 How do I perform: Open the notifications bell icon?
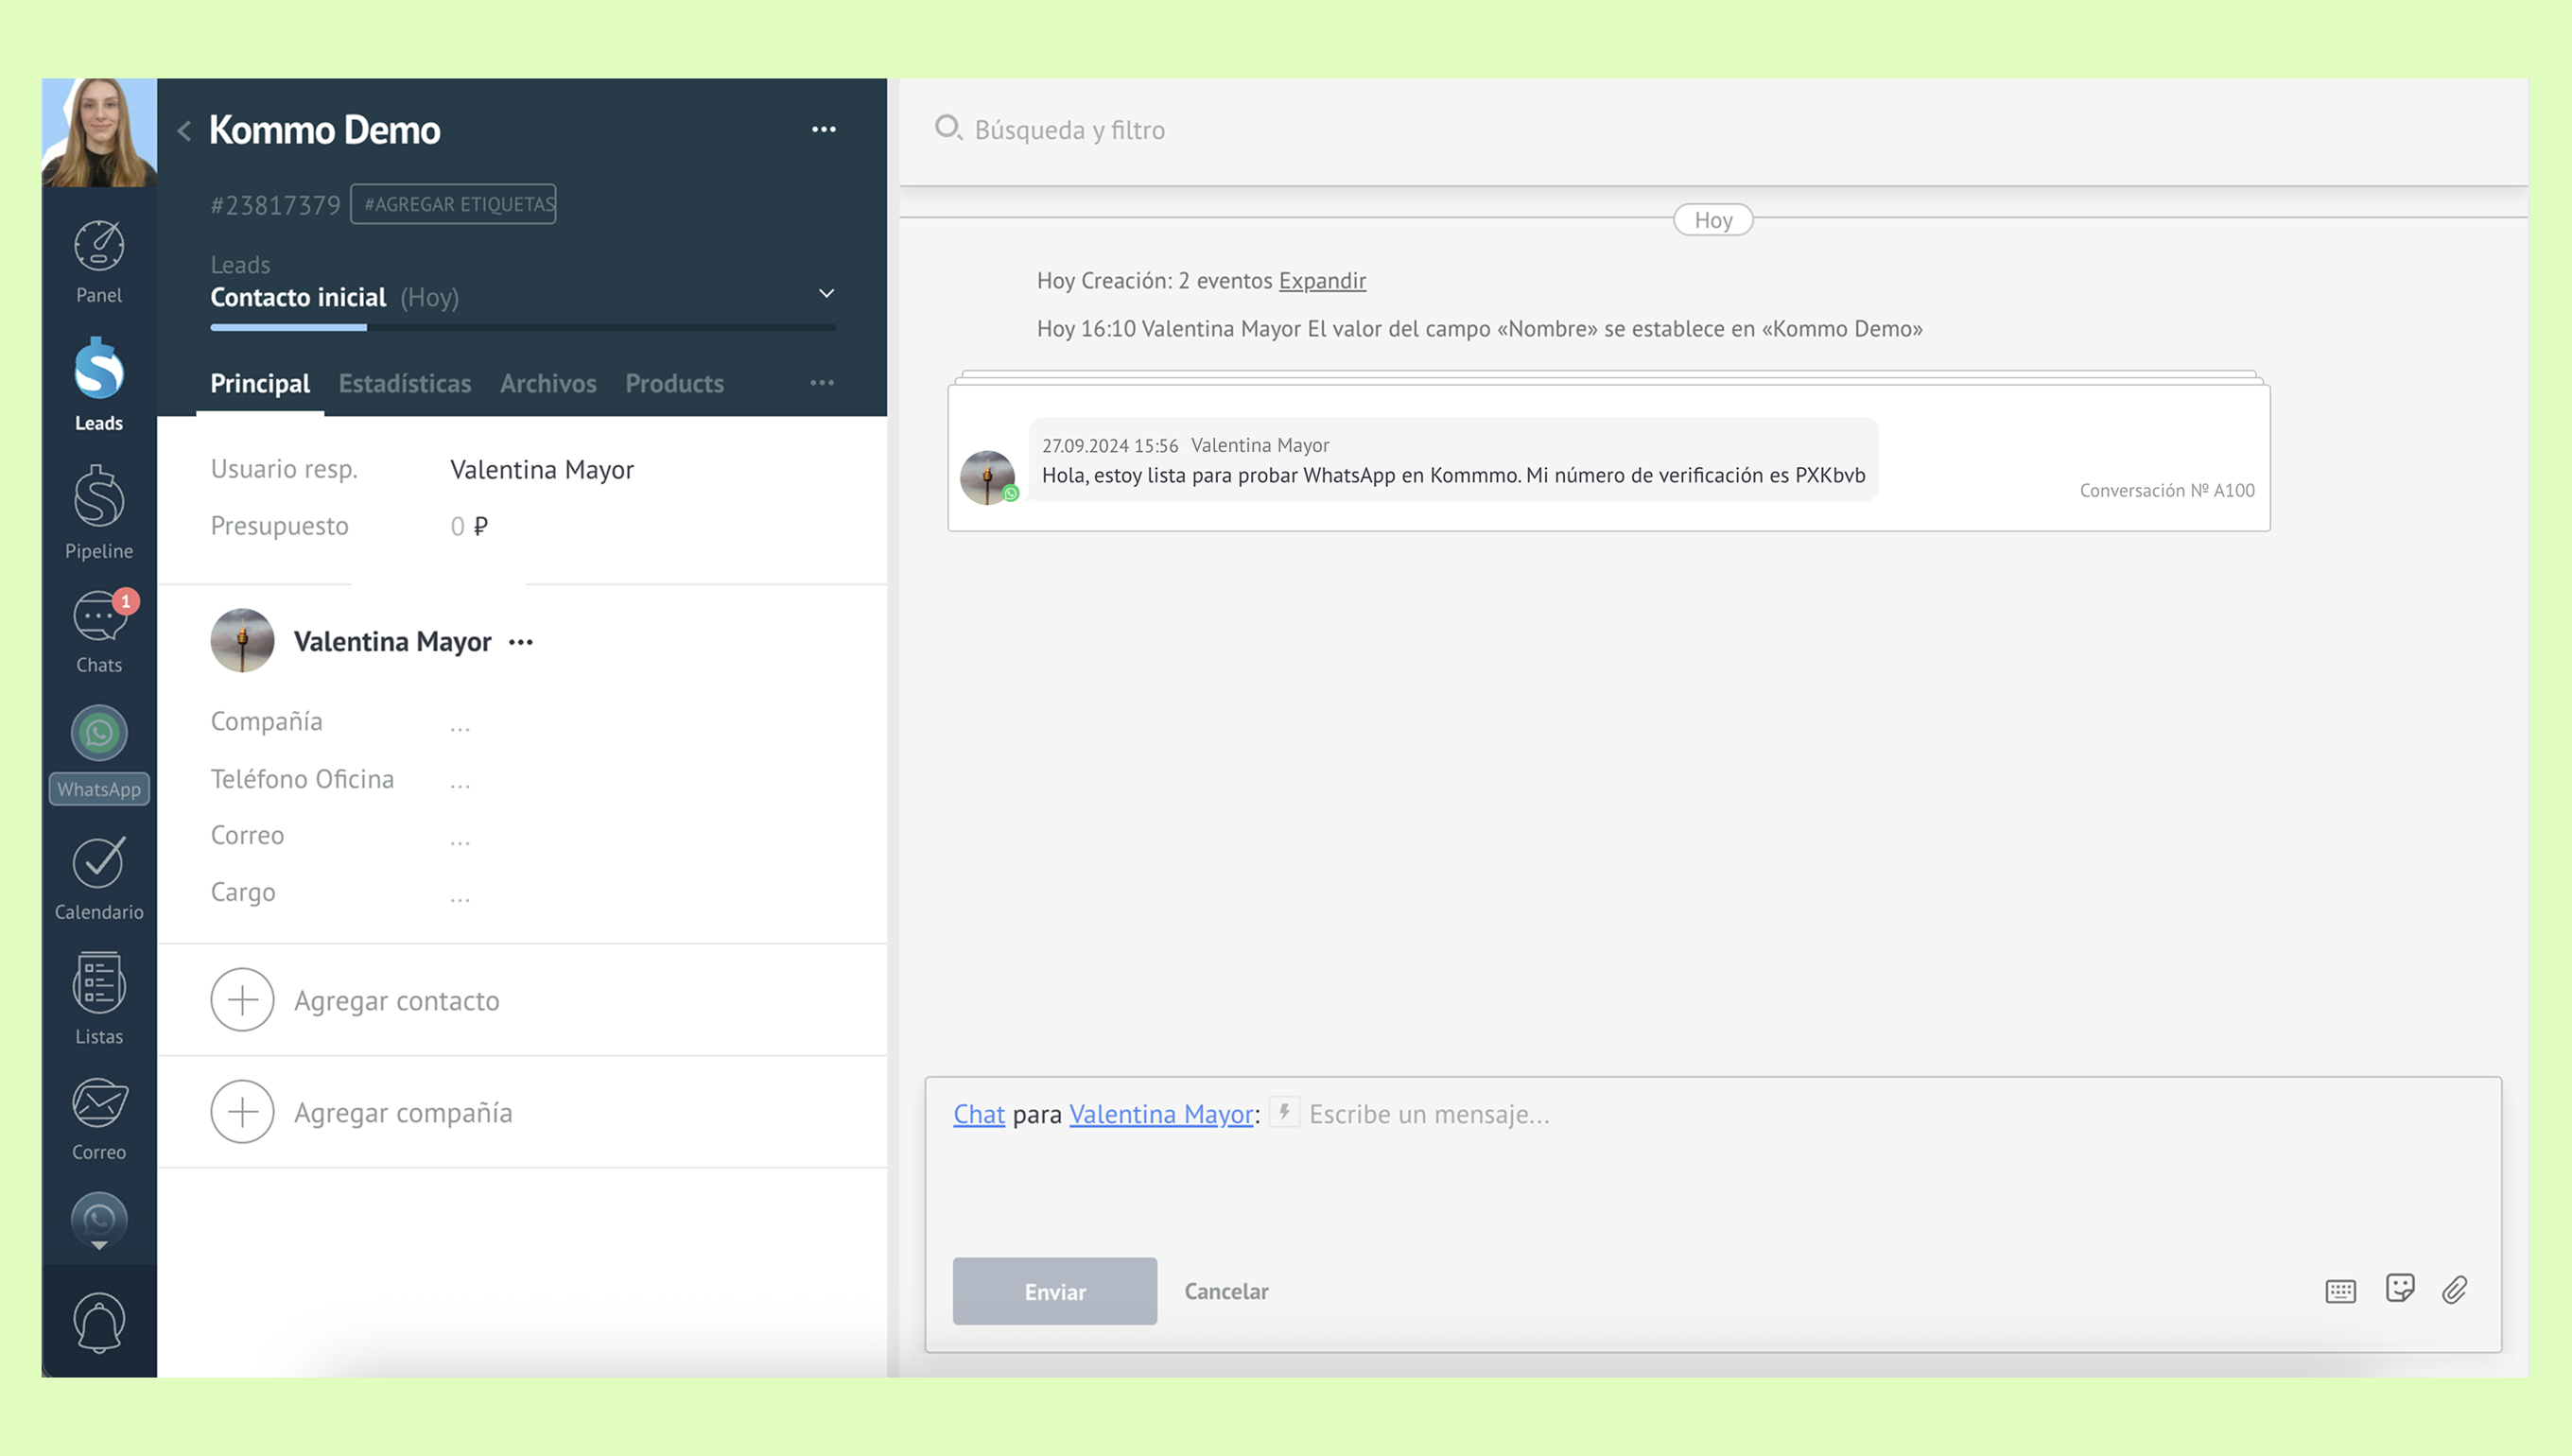point(99,1322)
